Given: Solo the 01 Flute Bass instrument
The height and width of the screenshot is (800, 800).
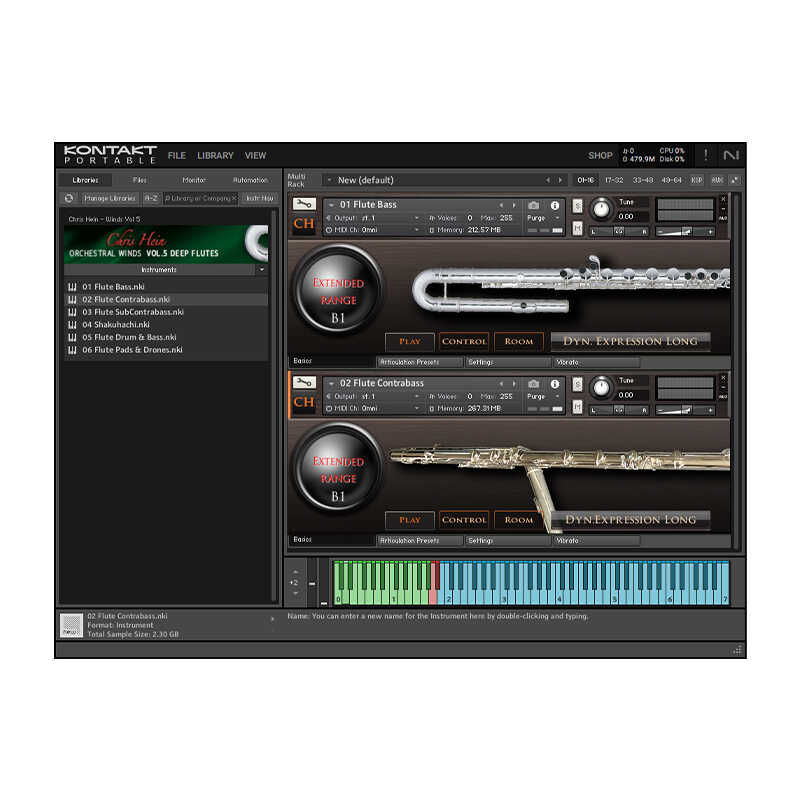Looking at the screenshot, I should (578, 206).
